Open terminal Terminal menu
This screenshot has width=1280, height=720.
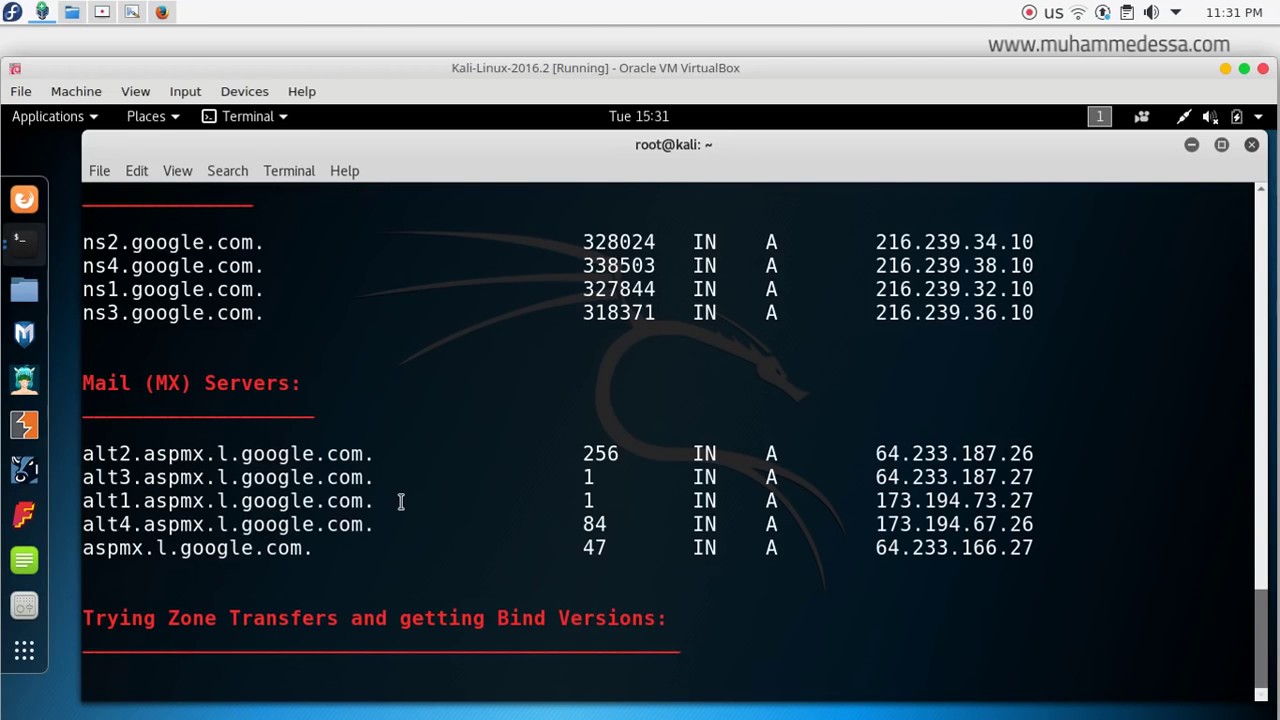[289, 170]
